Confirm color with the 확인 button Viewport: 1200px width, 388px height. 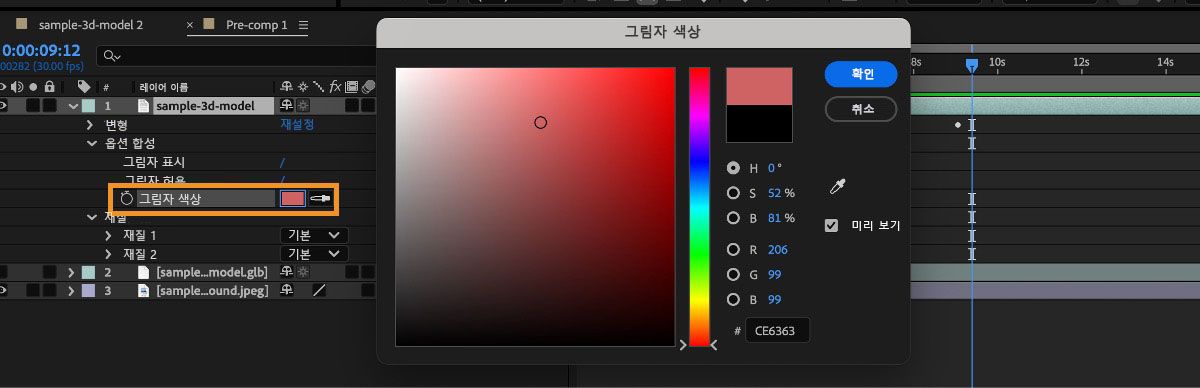861,74
